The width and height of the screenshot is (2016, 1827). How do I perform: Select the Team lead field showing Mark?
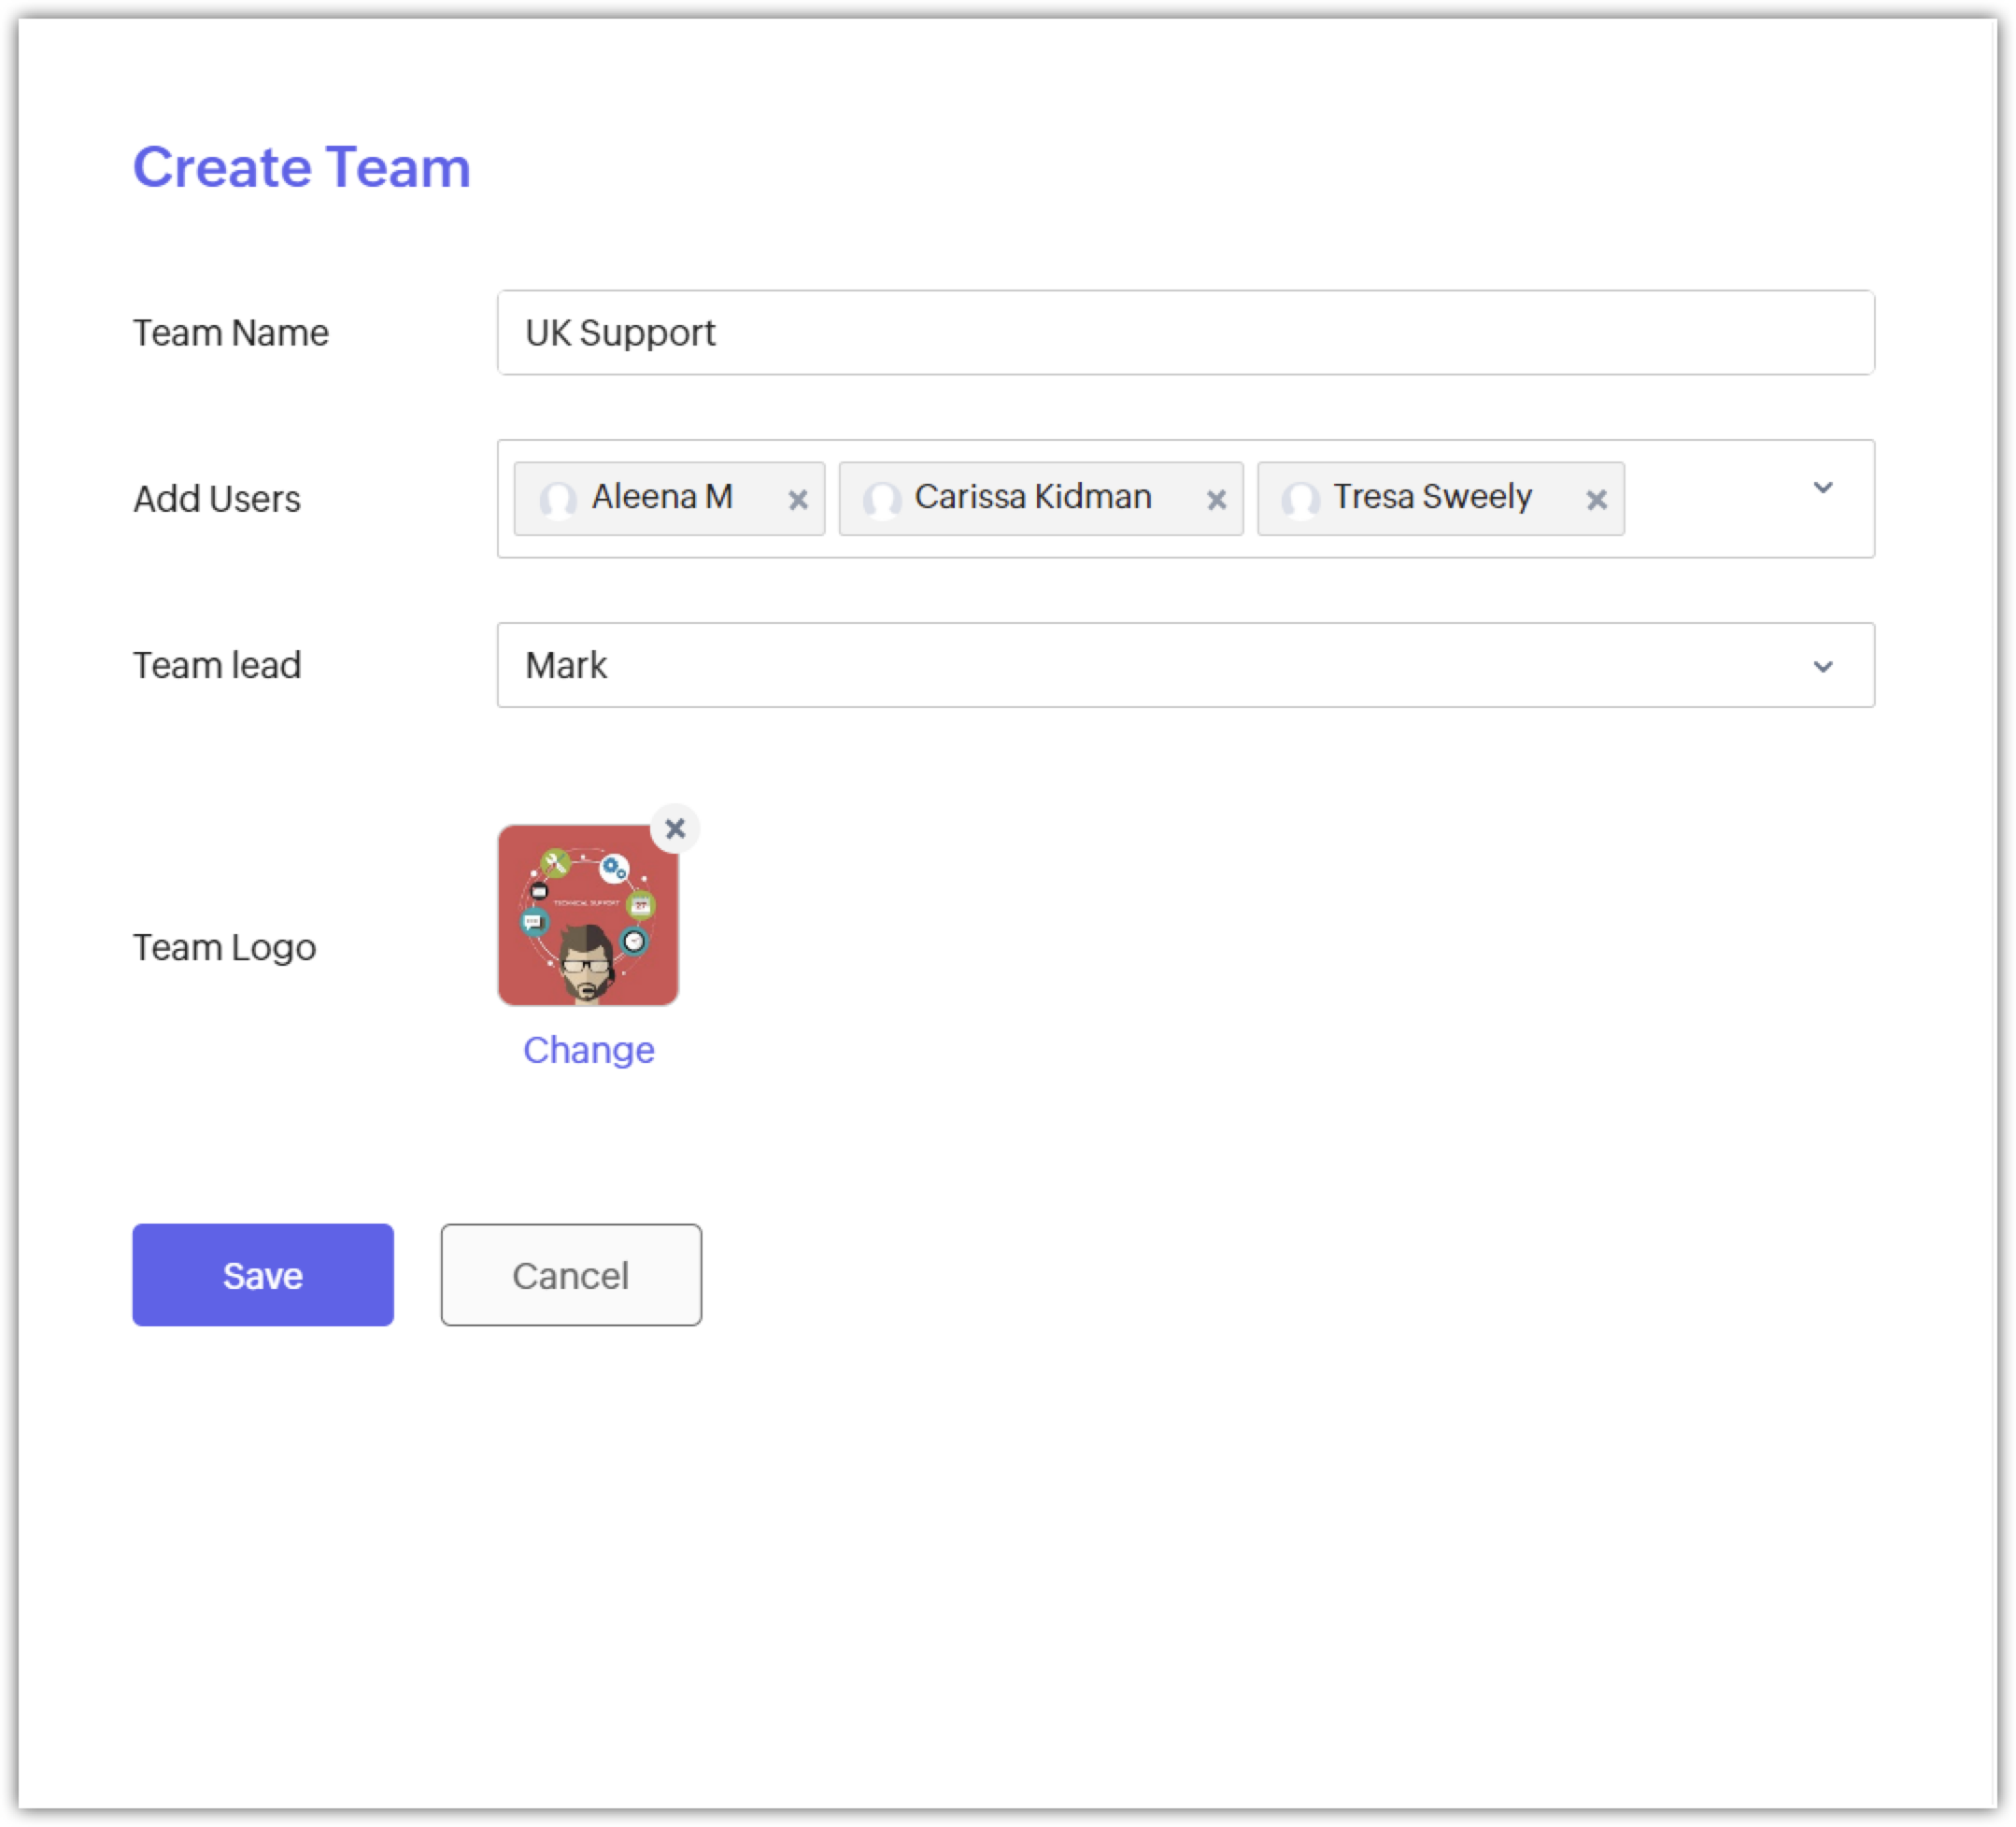click(1100, 666)
